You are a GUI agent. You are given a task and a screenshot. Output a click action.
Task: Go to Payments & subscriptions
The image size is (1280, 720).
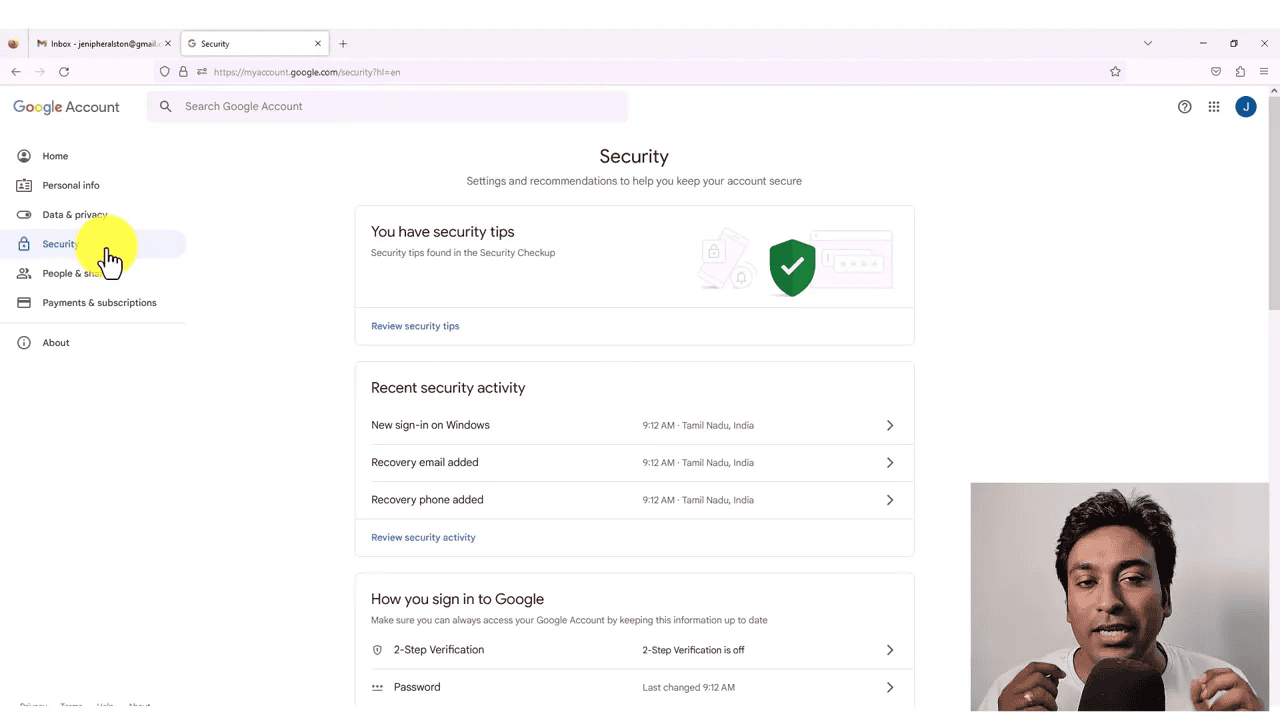coord(99,302)
